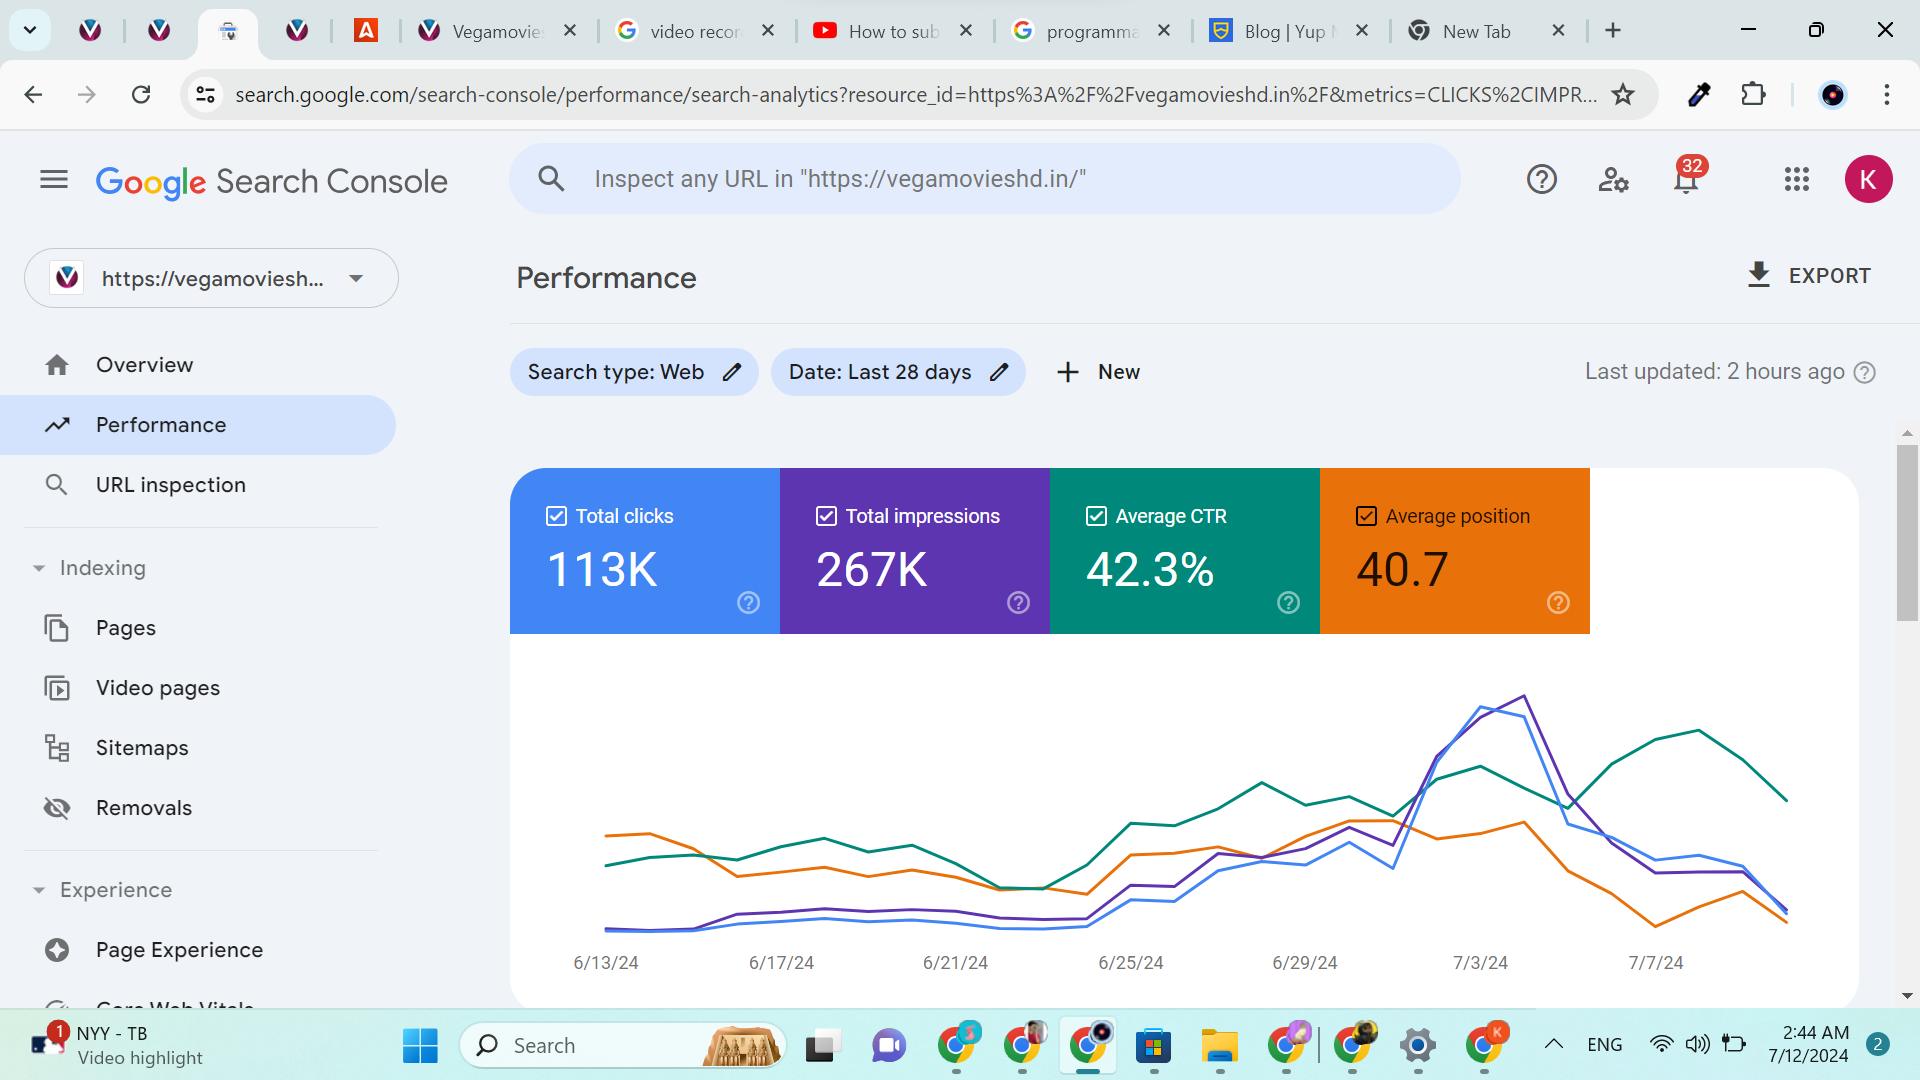Viewport: 1920px width, 1080px height.
Task: Open the Search Console help icon
Action: click(1541, 180)
